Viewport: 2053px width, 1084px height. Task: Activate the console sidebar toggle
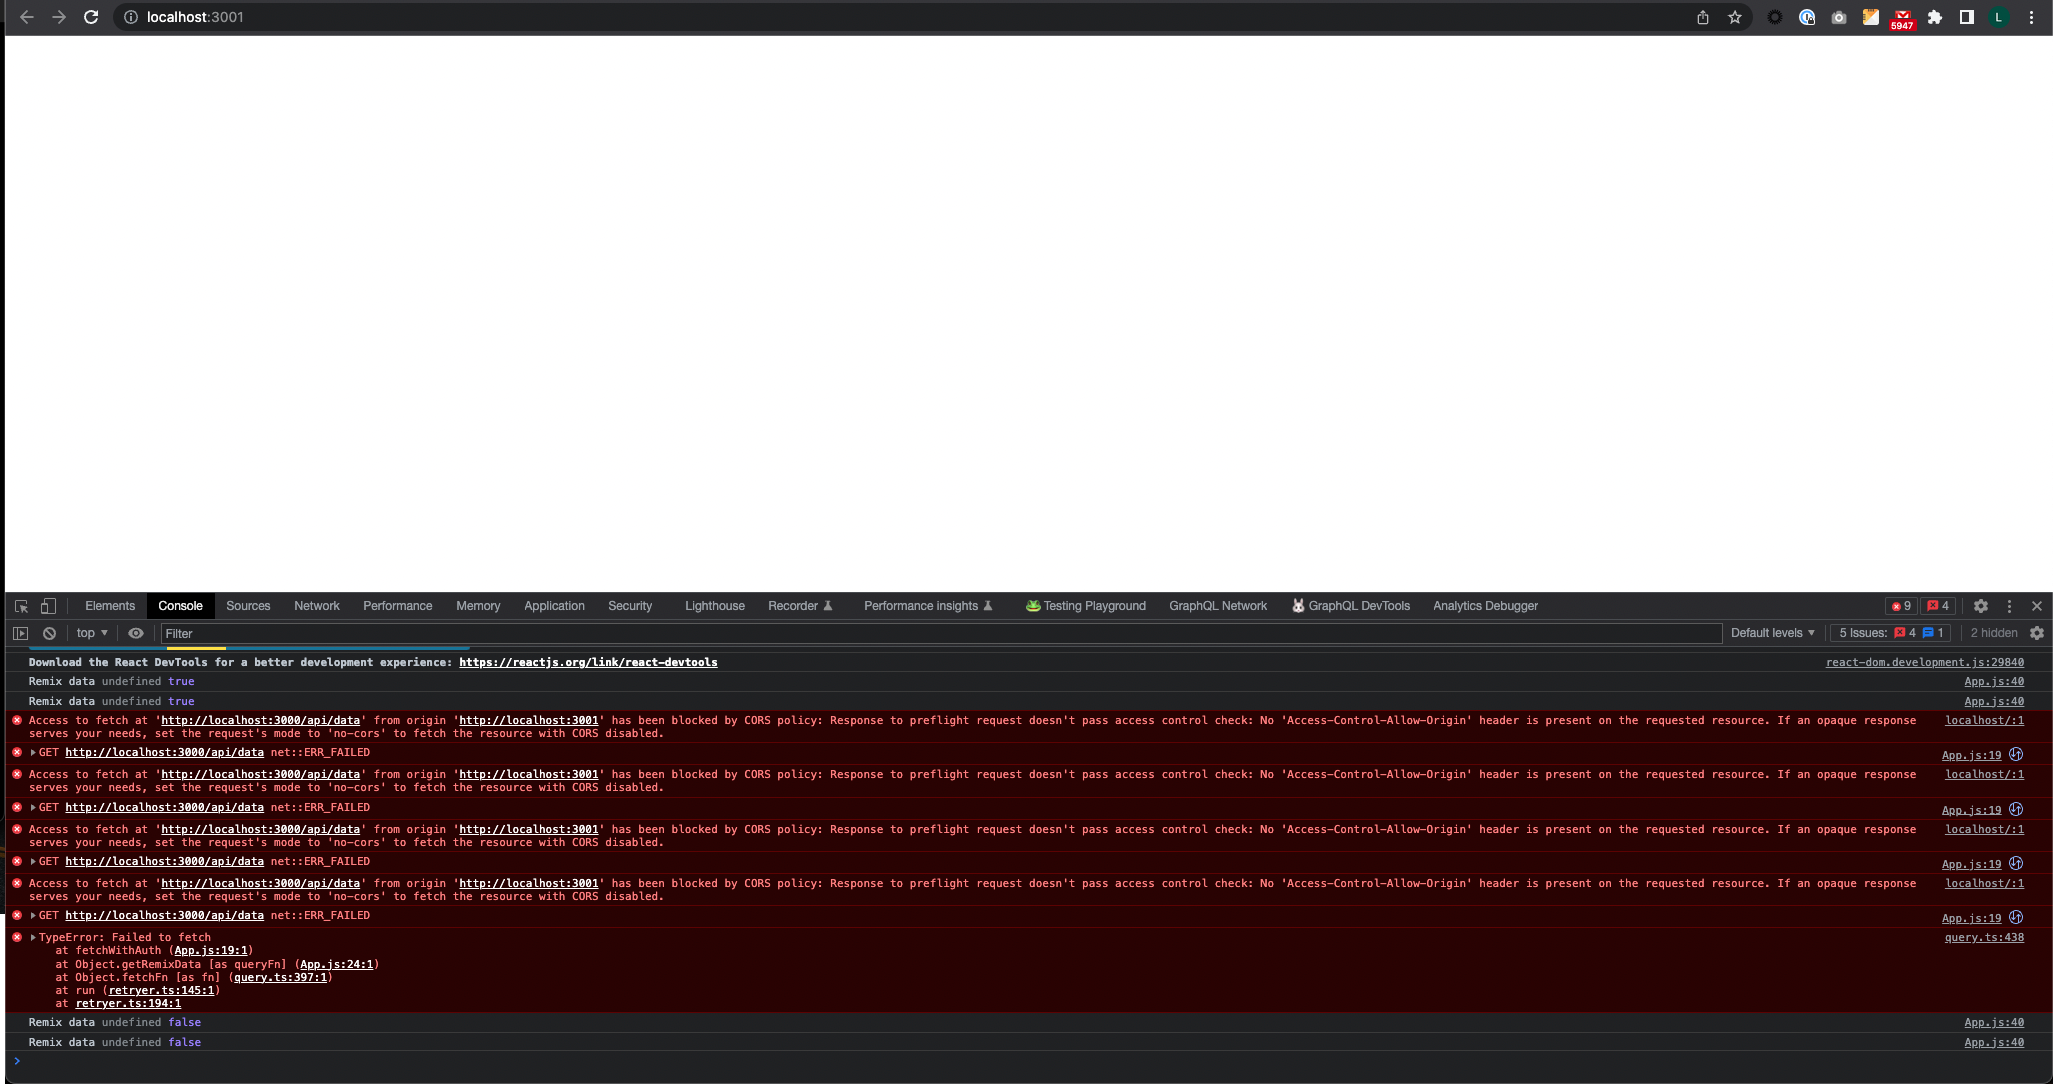click(20, 633)
